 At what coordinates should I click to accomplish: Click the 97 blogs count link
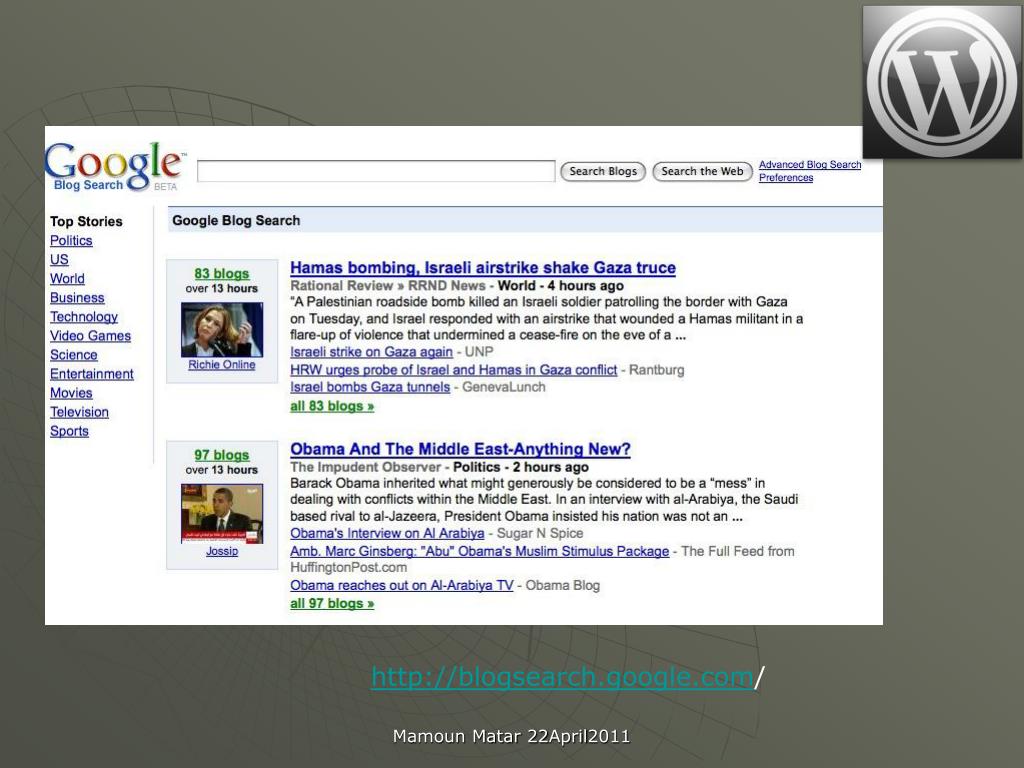click(221, 455)
